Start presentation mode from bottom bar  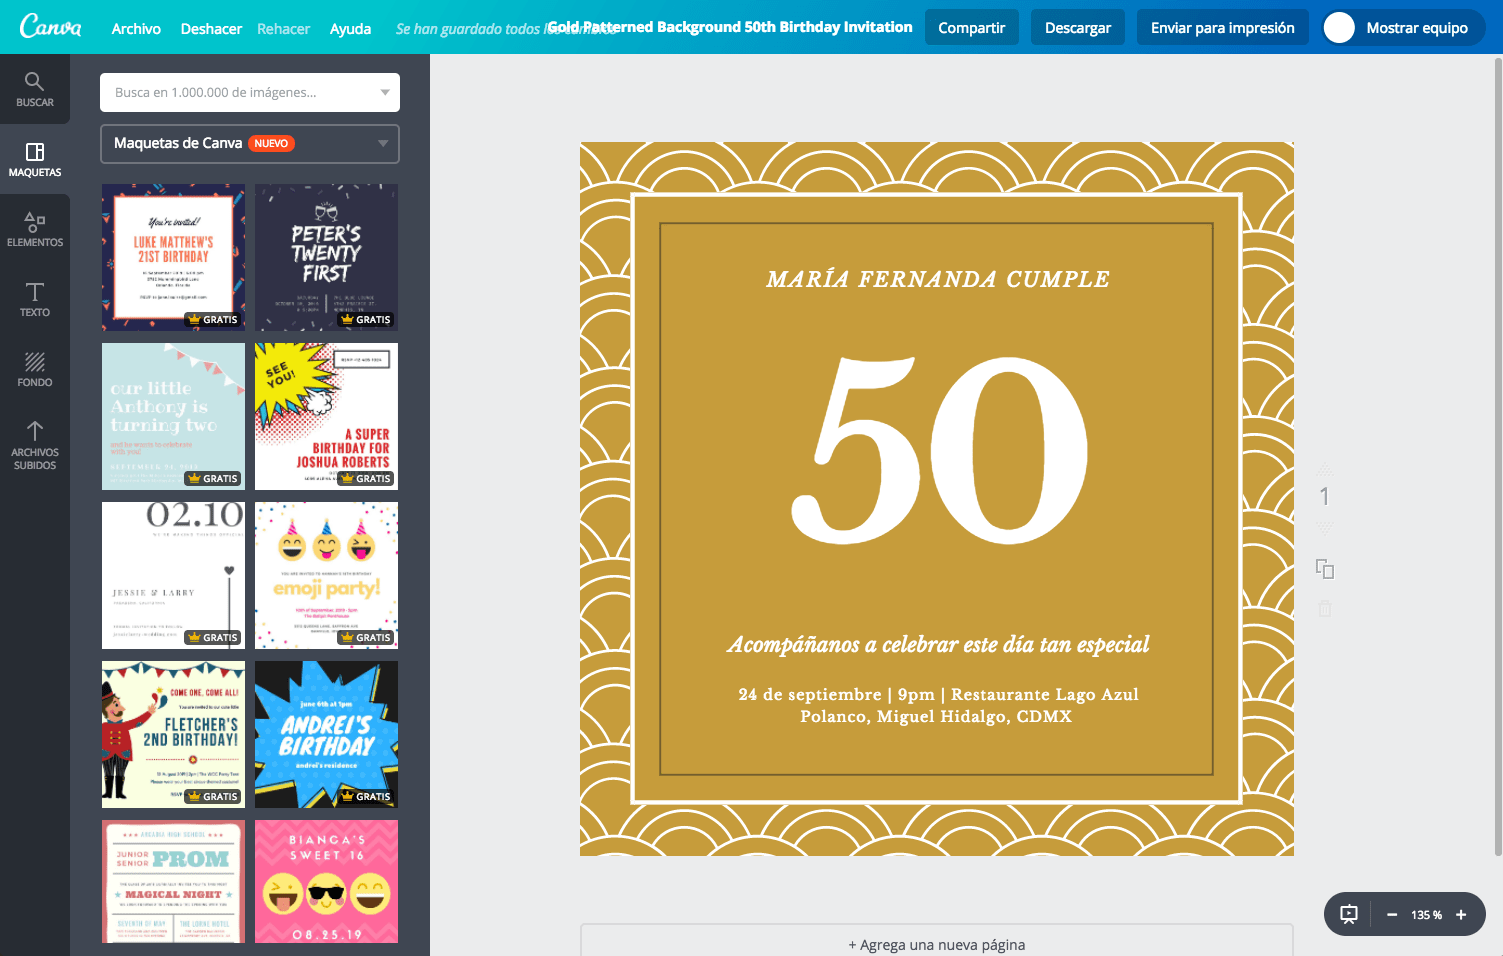pos(1350,913)
